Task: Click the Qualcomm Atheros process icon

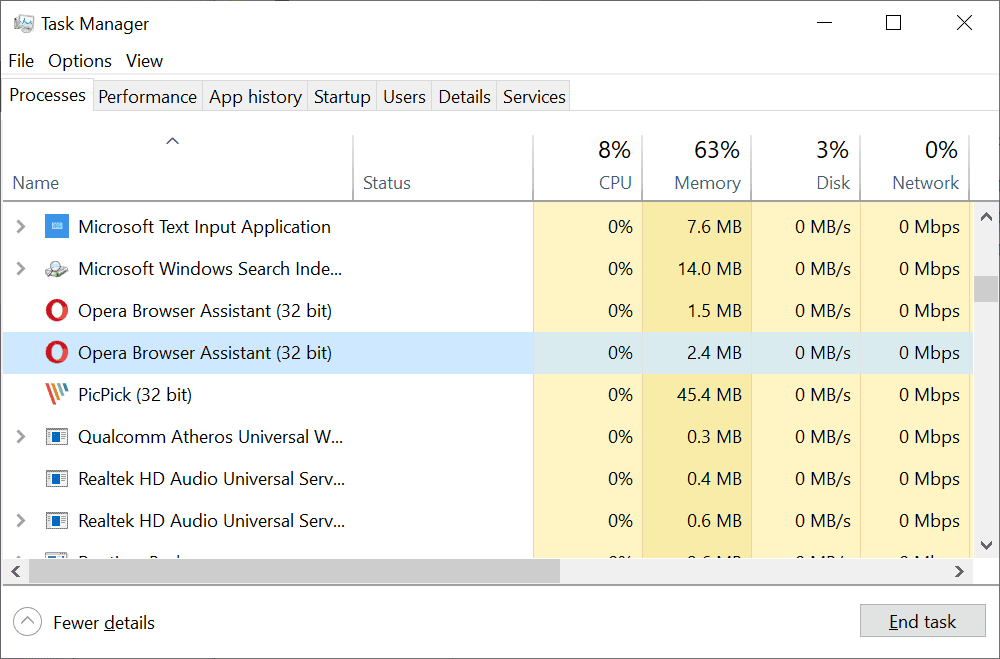Action: (x=57, y=437)
